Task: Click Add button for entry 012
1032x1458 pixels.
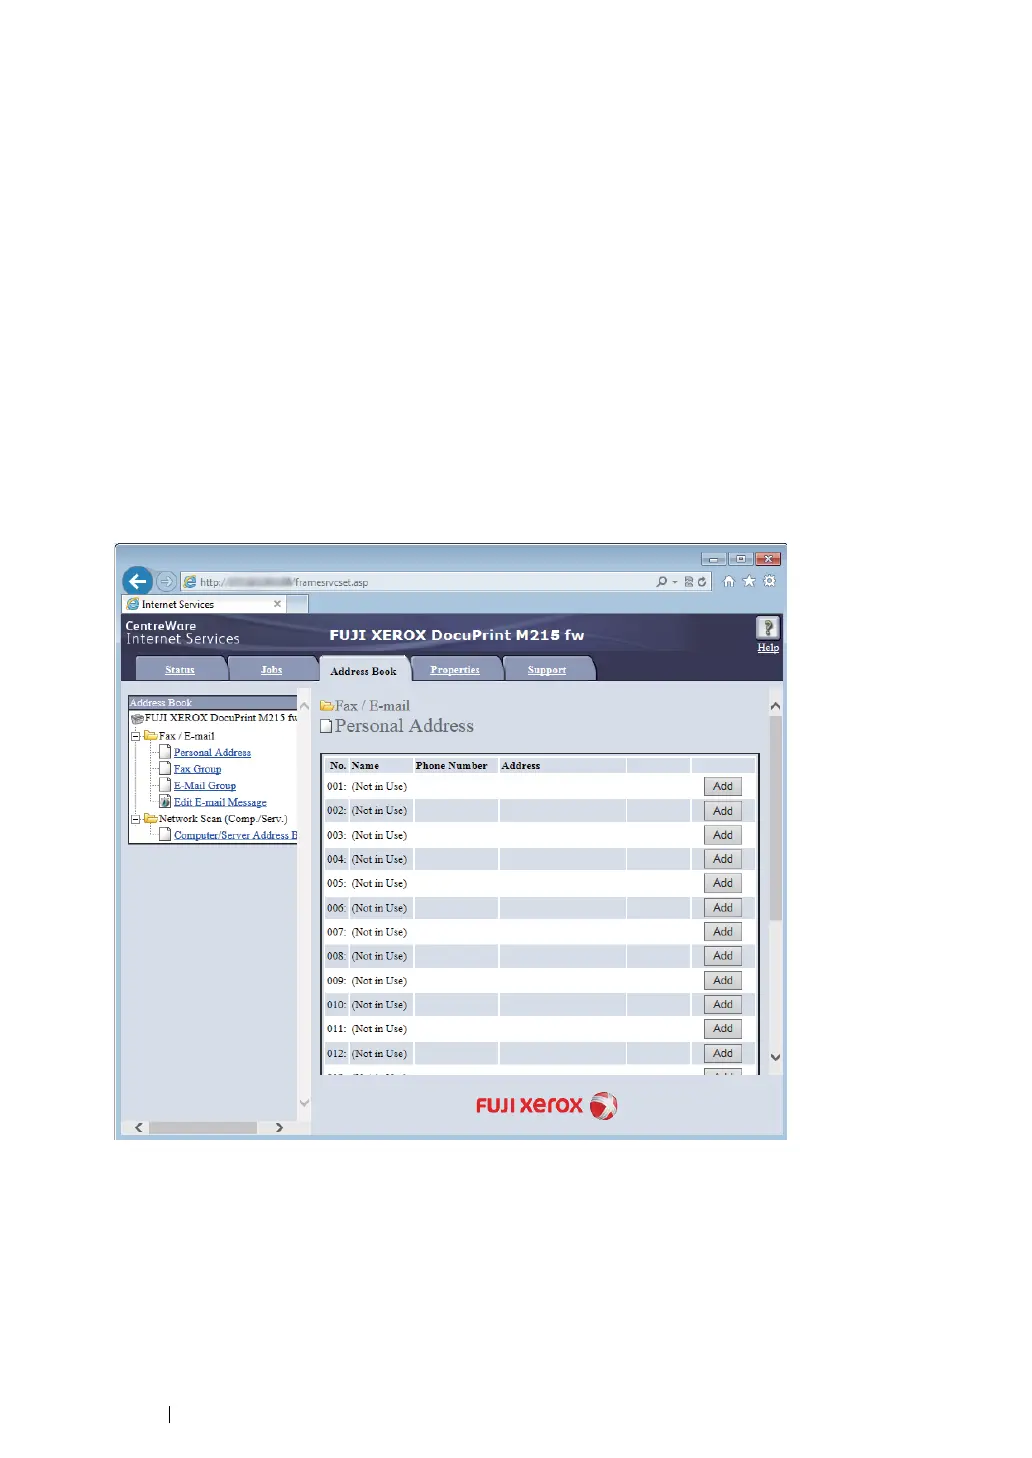Action: [x=723, y=1054]
